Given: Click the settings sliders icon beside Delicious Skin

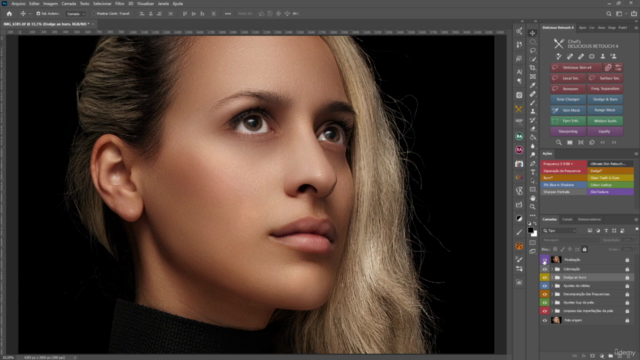Looking at the screenshot, I should coord(618,67).
